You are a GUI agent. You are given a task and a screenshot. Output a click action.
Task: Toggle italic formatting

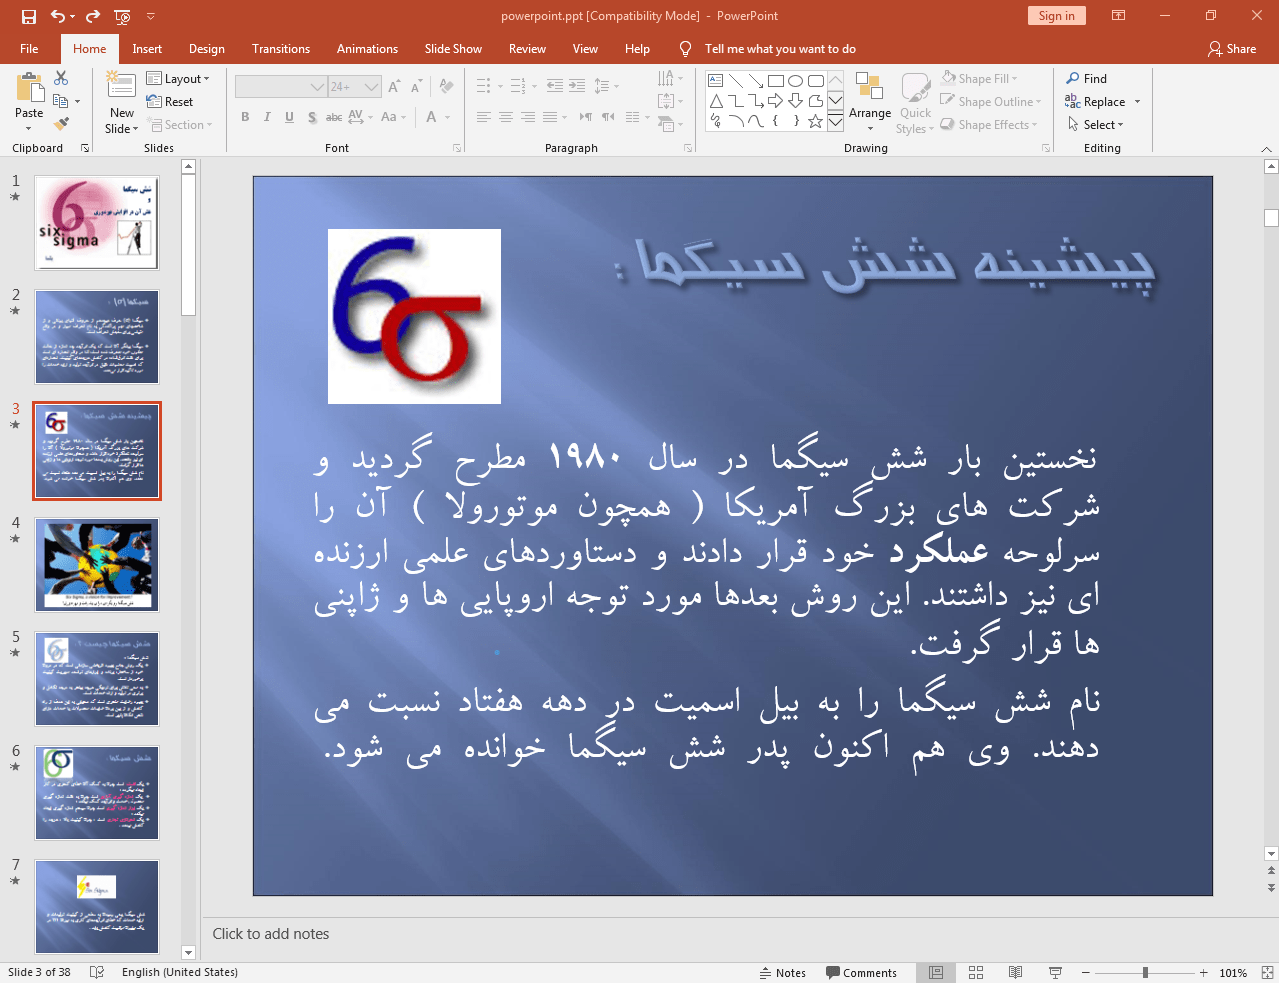click(x=267, y=117)
